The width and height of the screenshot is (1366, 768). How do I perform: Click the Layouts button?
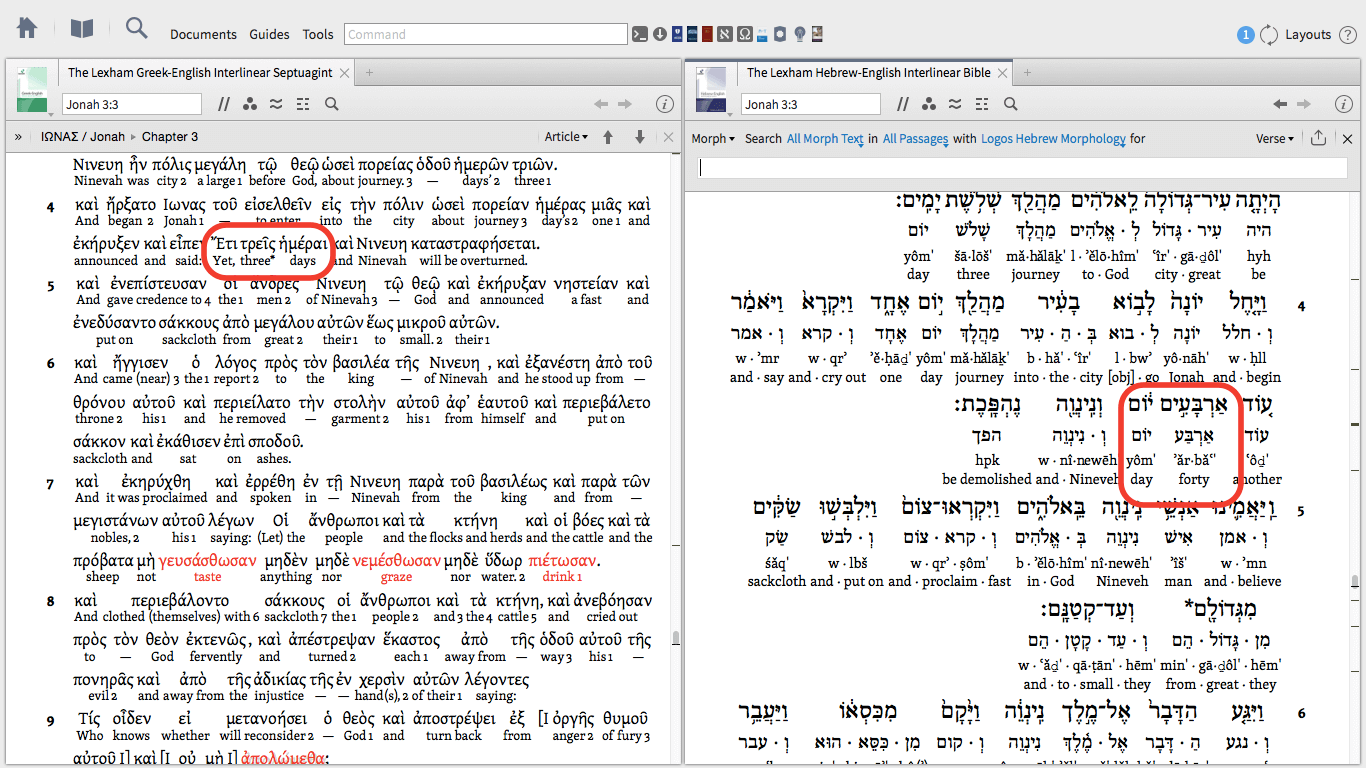[1308, 35]
